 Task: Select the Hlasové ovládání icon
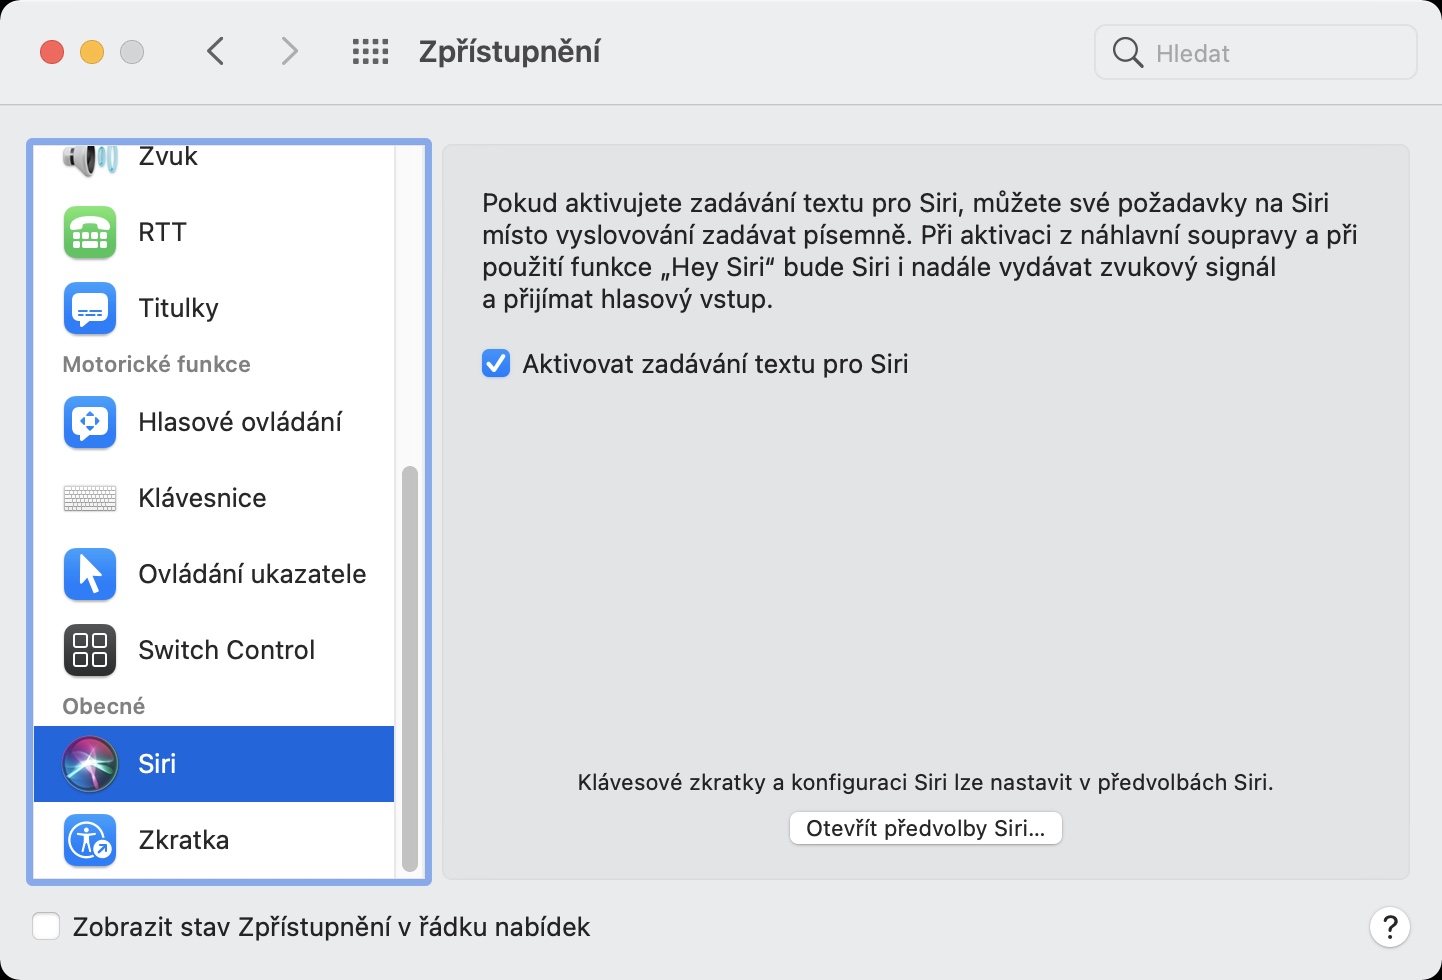pos(90,422)
